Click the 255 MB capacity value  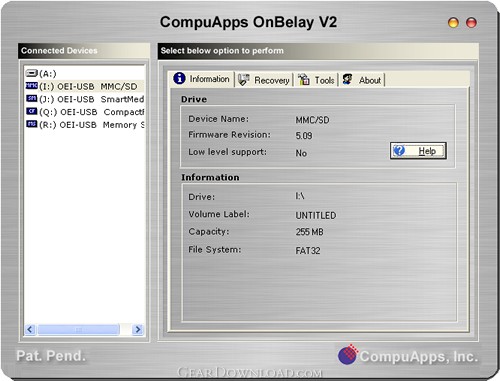pos(309,232)
